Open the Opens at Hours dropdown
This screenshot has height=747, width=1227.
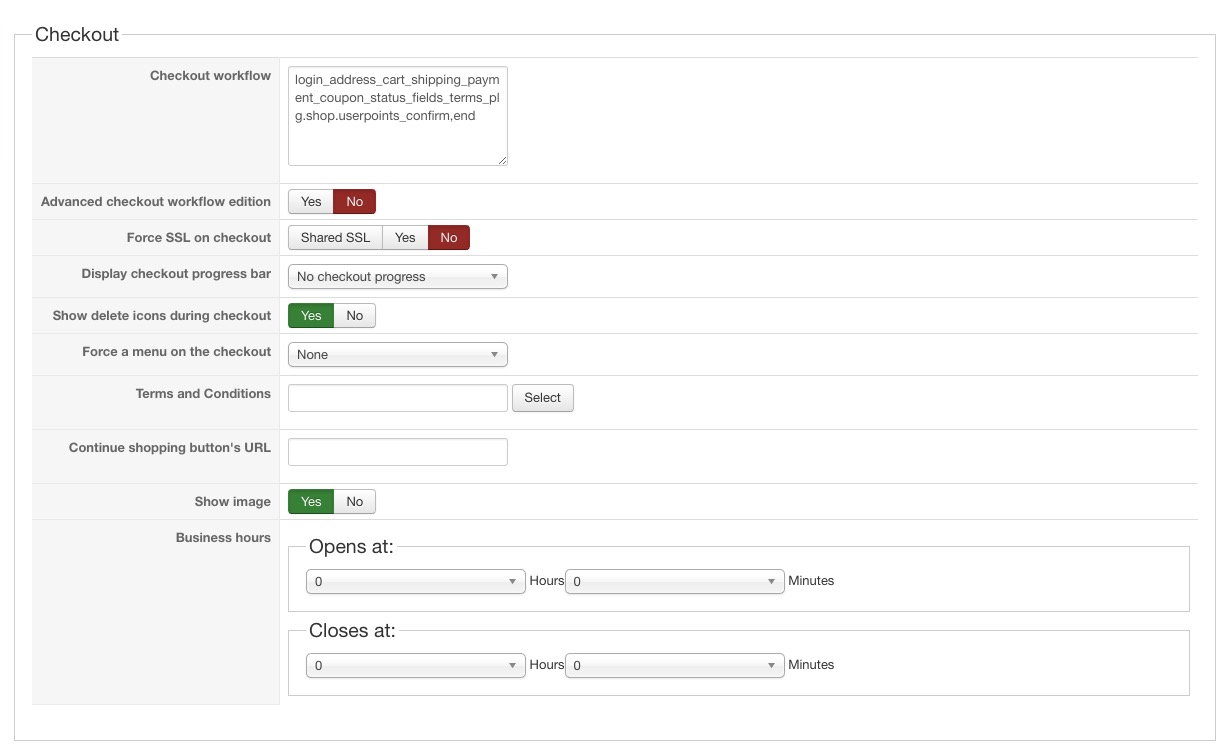[415, 582]
